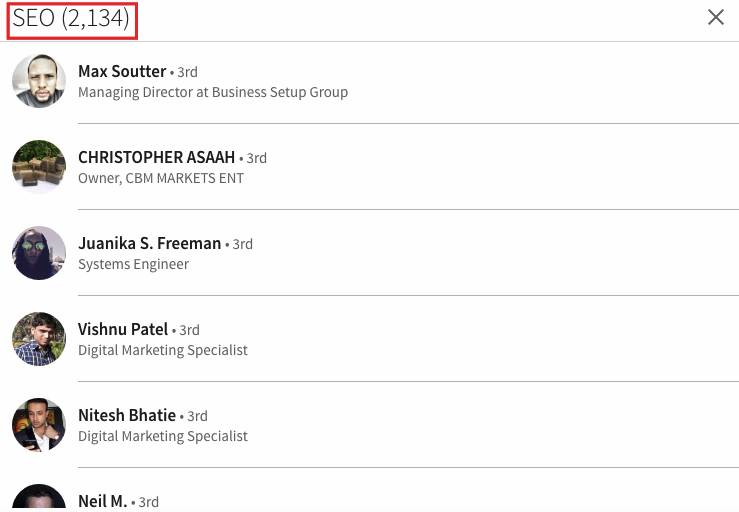The height and width of the screenshot is (512, 739).
Task: Open Neil M. name link
Action: [103, 501]
